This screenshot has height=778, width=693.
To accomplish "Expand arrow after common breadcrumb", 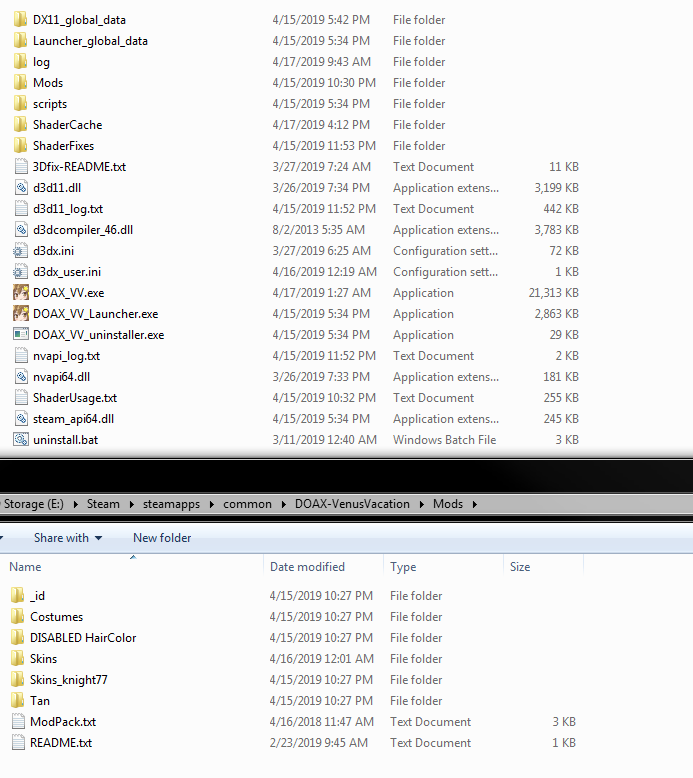I will (283, 504).
